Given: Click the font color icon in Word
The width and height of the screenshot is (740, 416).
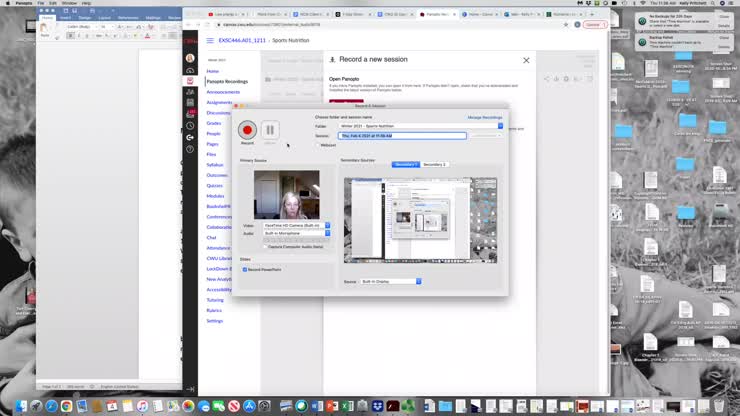Looking at the screenshot, I should (x=147, y=36).
